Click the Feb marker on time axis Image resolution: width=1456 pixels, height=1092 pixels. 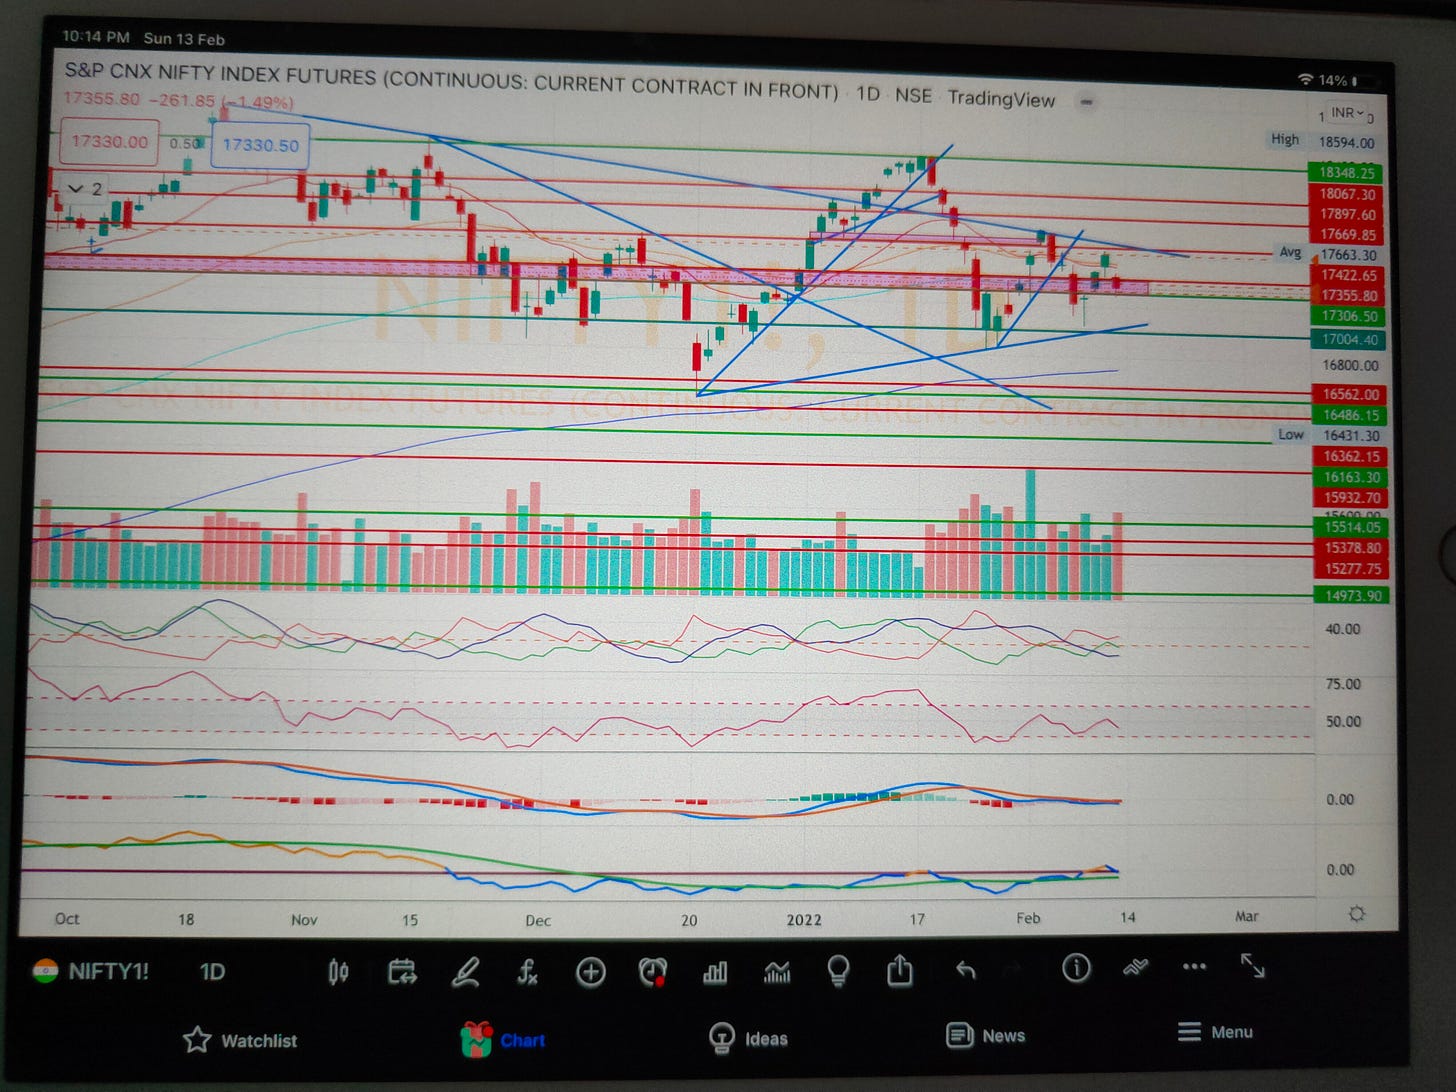click(x=1028, y=918)
